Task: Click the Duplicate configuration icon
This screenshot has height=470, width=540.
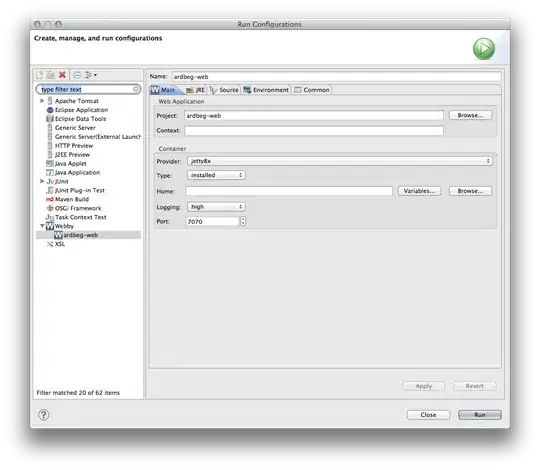Action: pos(51,75)
